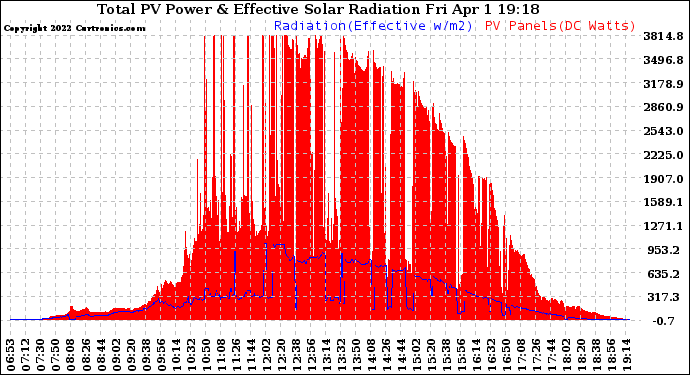Click the 953.2 y-axis value
The height and width of the screenshot is (375, 690).
point(663,250)
